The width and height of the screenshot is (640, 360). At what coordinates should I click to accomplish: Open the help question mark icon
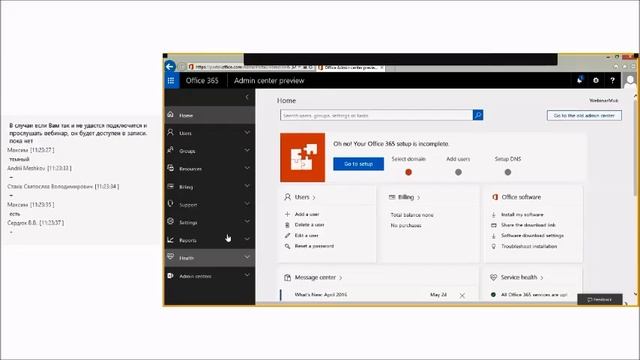pos(612,80)
